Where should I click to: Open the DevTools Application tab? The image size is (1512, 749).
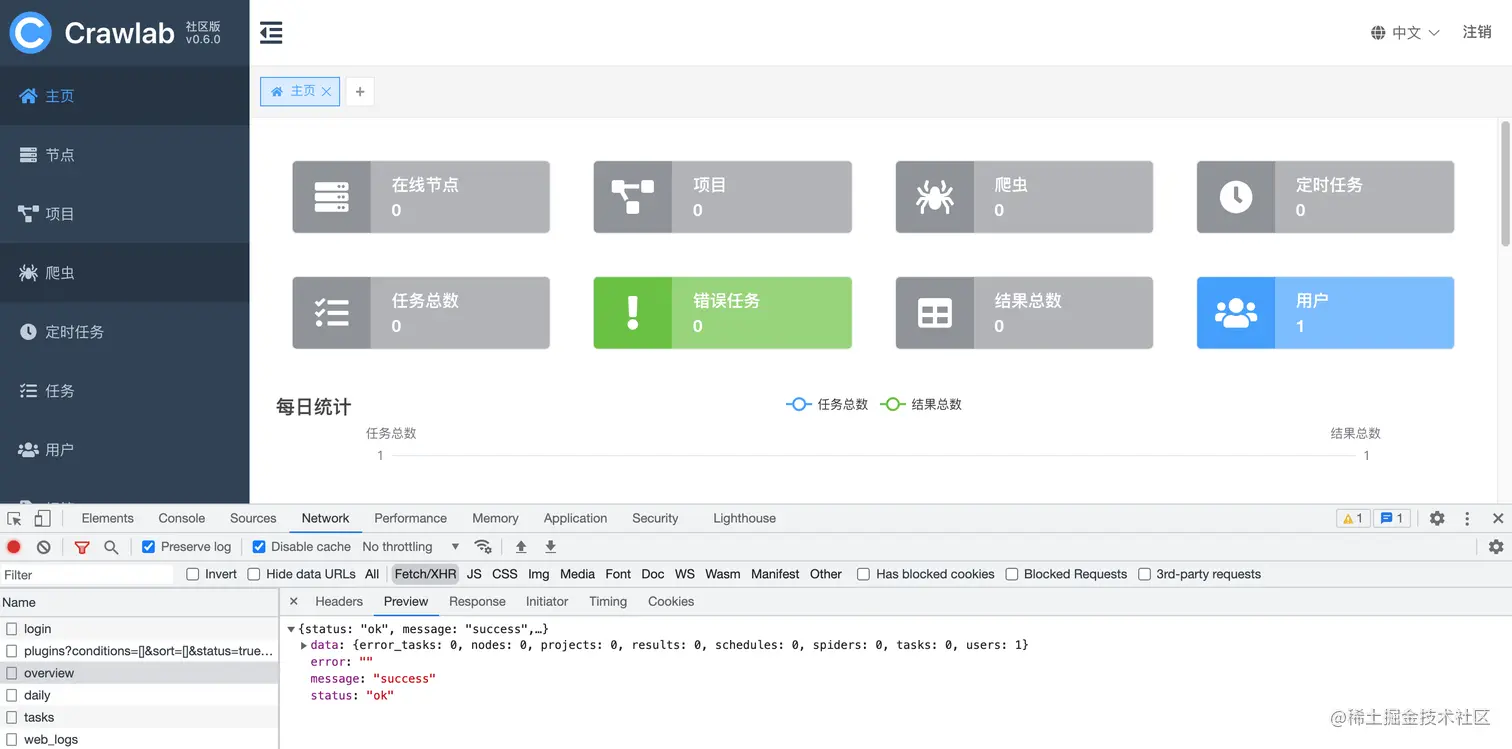coord(575,518)
